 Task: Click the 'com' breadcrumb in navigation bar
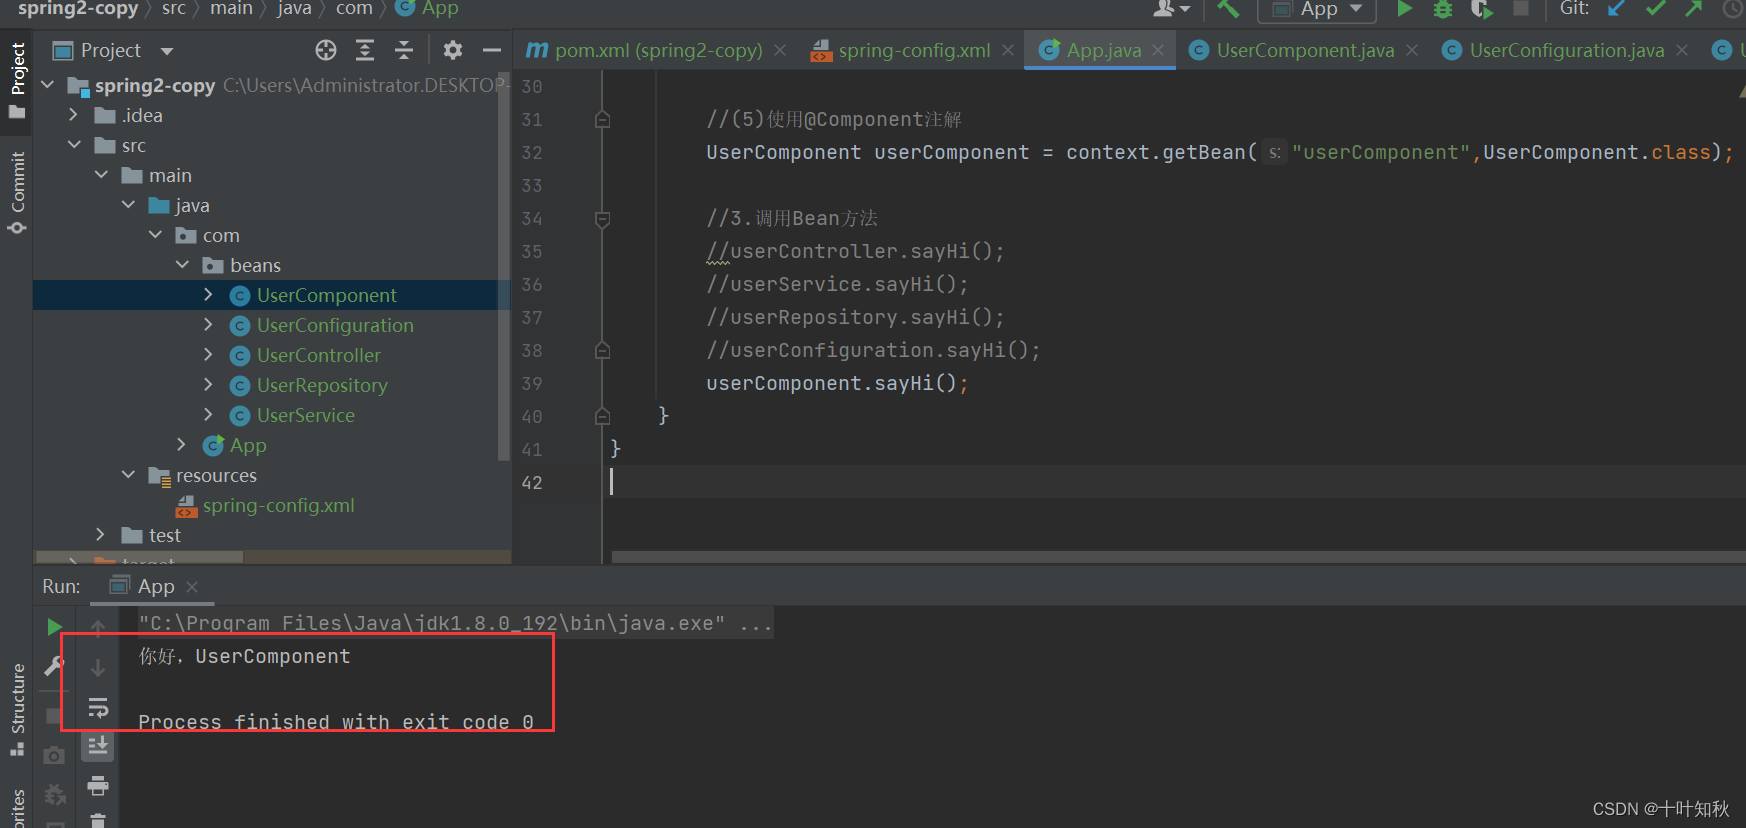click(x=354, y=9)
